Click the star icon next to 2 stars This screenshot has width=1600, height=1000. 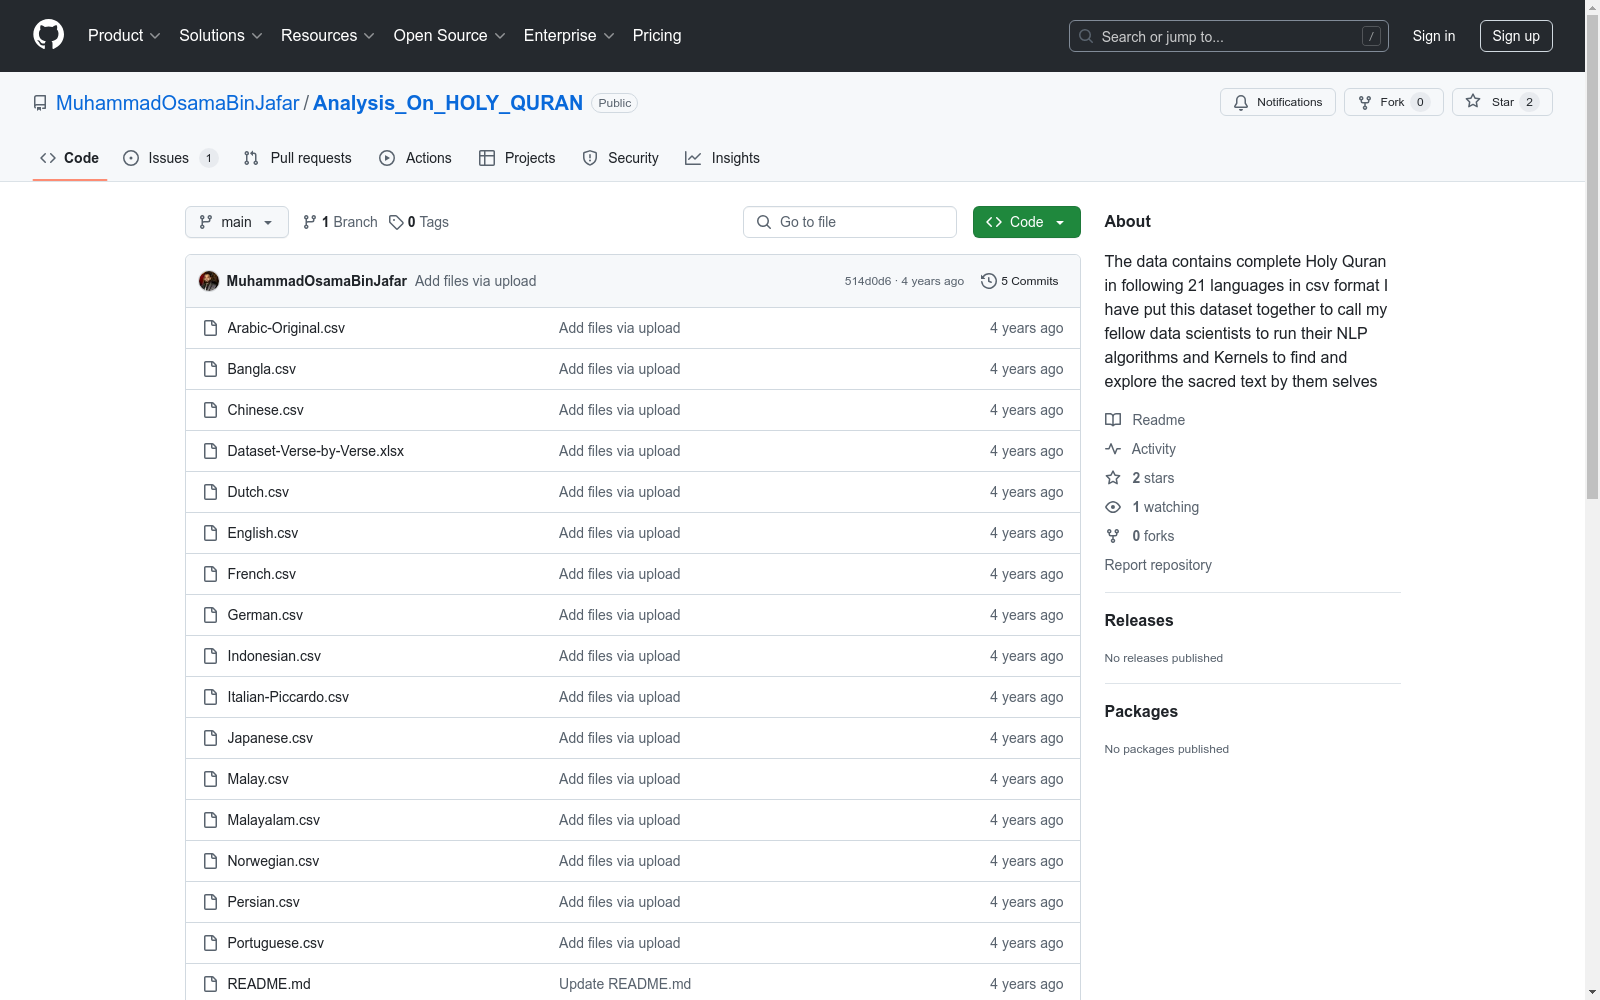(x=1113, y=478)
